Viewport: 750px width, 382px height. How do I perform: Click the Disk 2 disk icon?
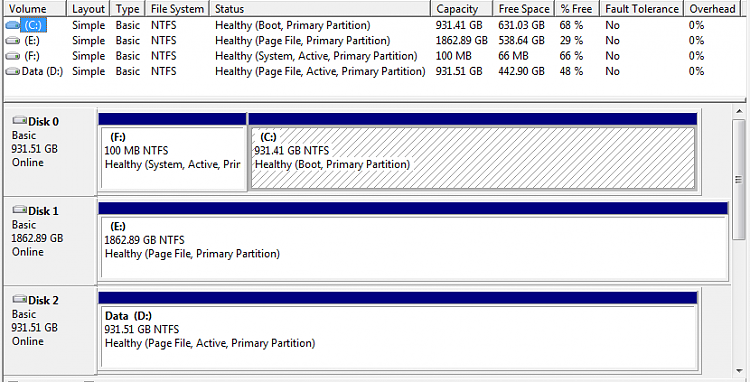(x=19, y=299)
